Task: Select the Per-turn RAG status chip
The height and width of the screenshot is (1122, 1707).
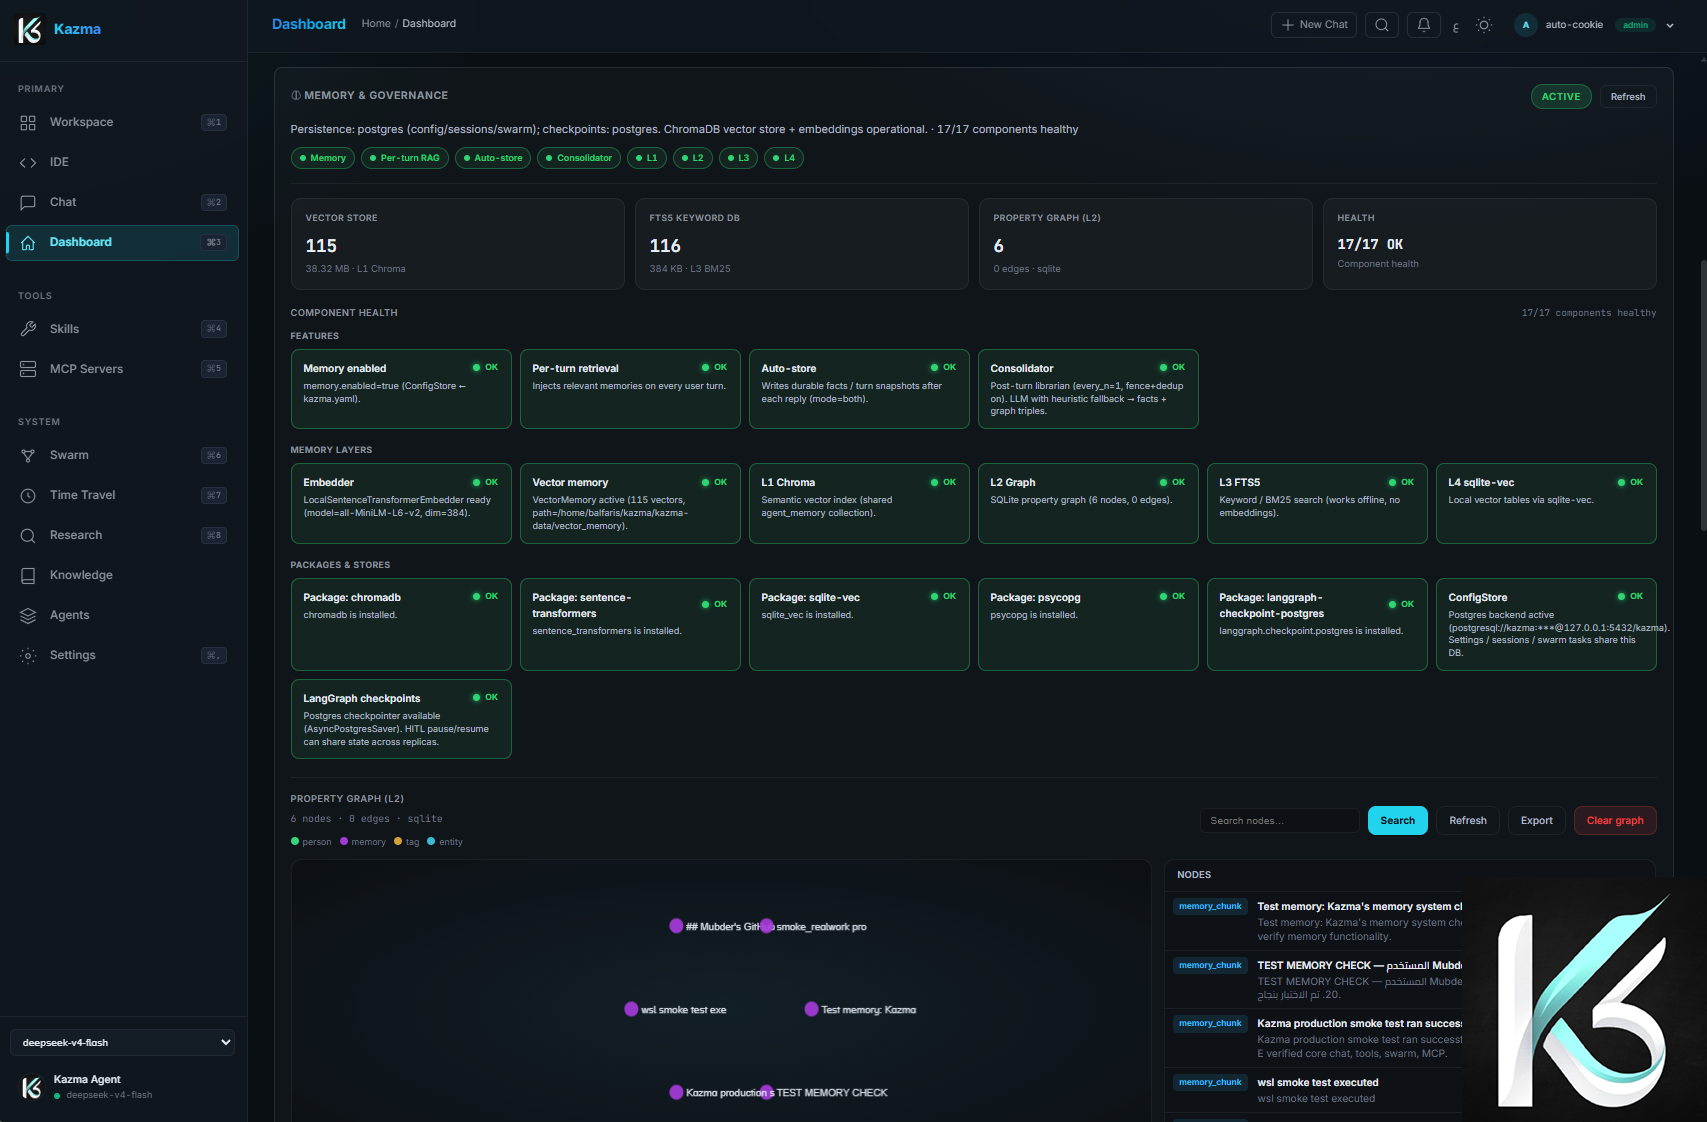Action: click(405, 158)
